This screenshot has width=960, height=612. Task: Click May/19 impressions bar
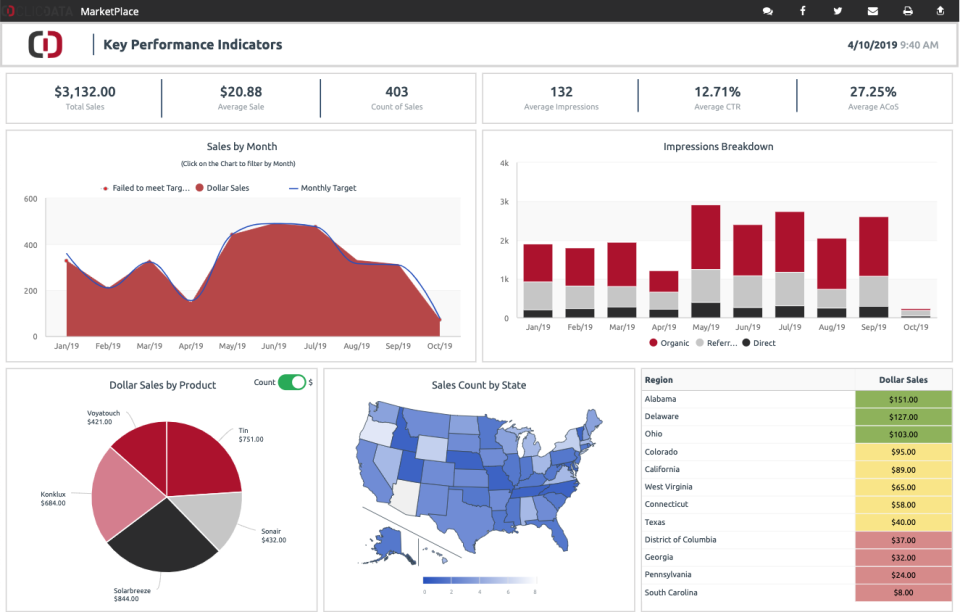point(705,261)
